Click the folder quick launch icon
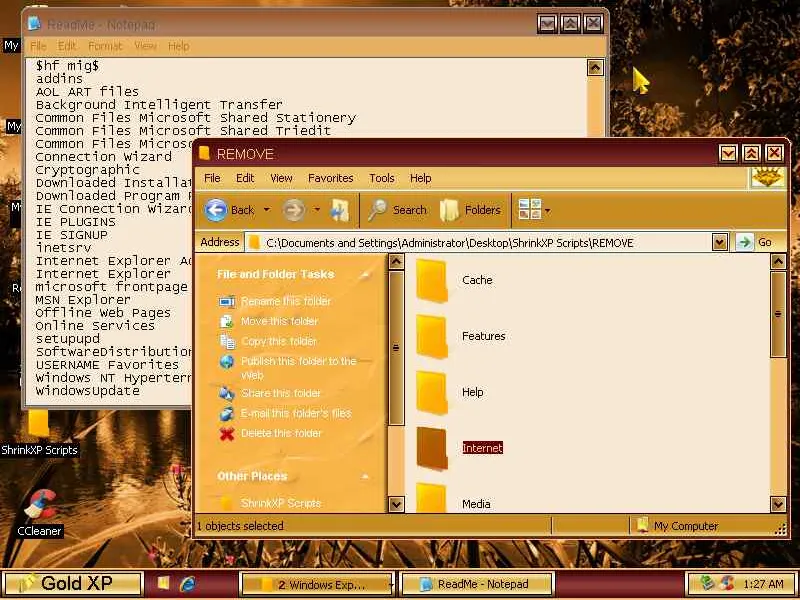Viewport: 800px width, 600px height. coord(163,583)
